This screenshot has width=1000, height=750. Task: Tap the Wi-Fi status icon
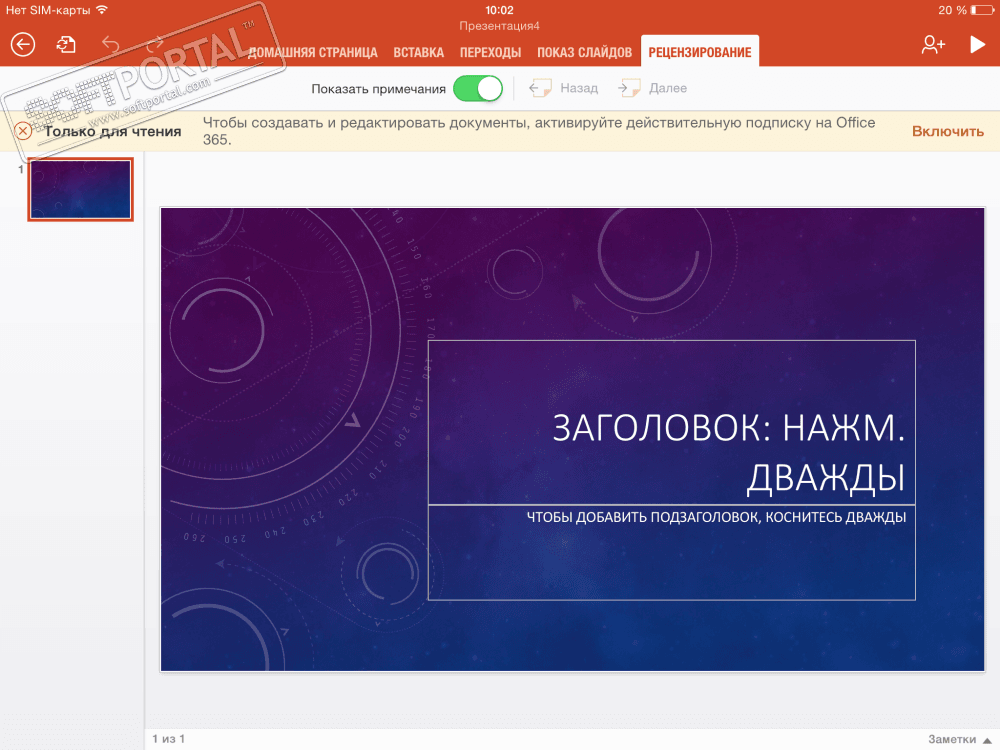point(102,10)
